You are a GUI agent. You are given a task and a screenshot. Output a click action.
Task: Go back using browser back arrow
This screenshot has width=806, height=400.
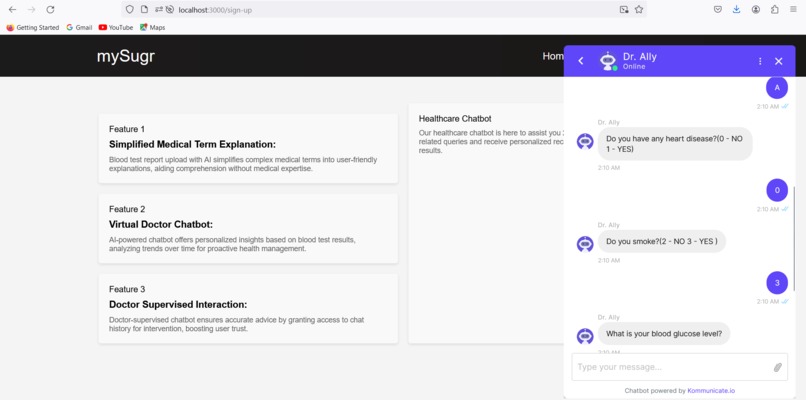pyautogui.click(x=12, y=9)
